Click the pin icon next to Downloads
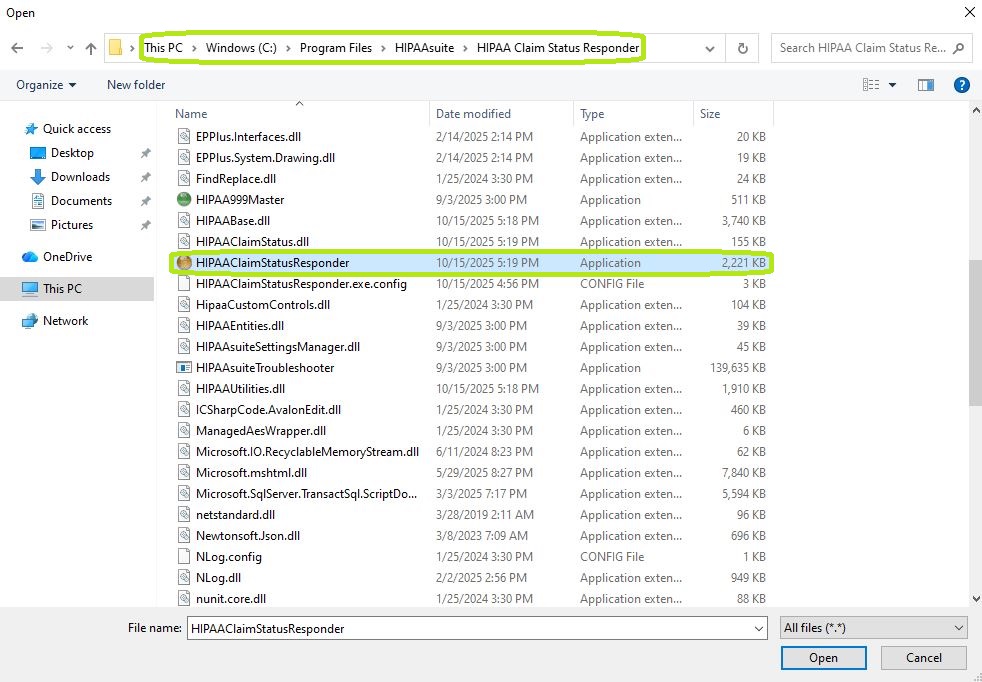This screenshot has height=682, width=982. pos(145,177)
